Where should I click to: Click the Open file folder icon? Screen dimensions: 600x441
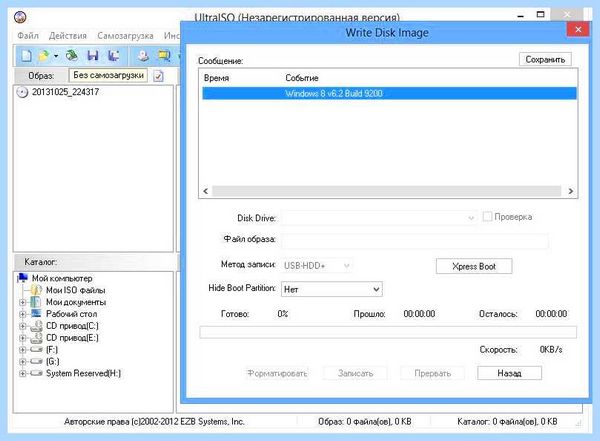coord(44,56)
